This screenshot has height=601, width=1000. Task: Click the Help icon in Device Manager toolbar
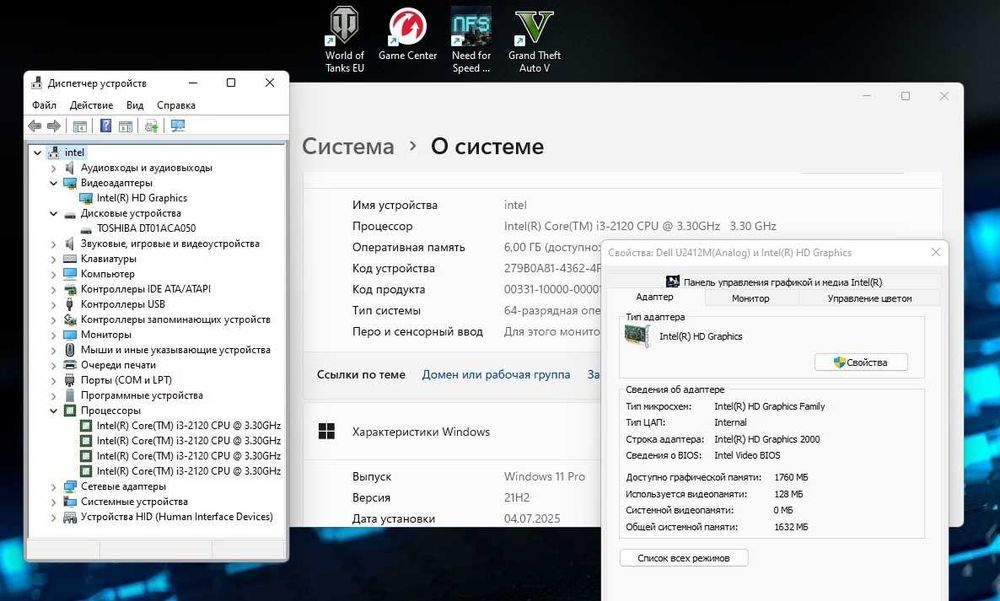pos(106,126)
